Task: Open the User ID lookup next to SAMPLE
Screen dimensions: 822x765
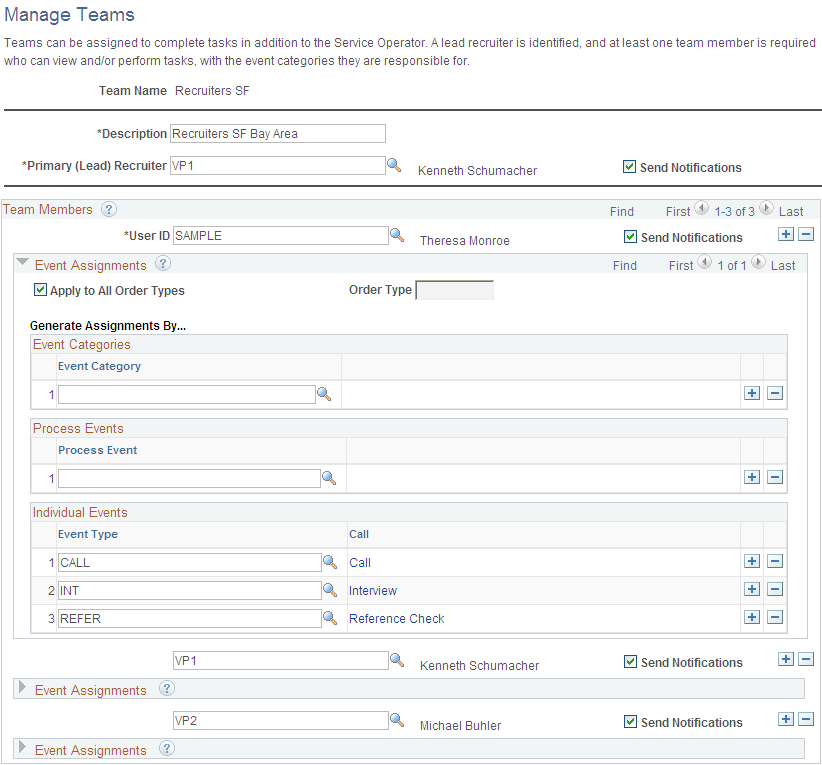Action: (x=396, y=235)
